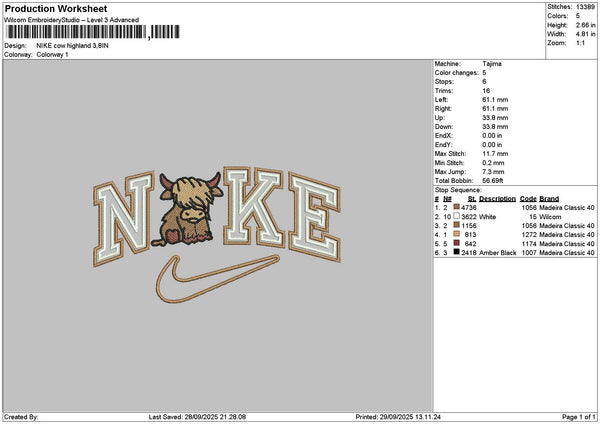
Task: Select the Height value "2.66 in"
Action: point(585,25)
